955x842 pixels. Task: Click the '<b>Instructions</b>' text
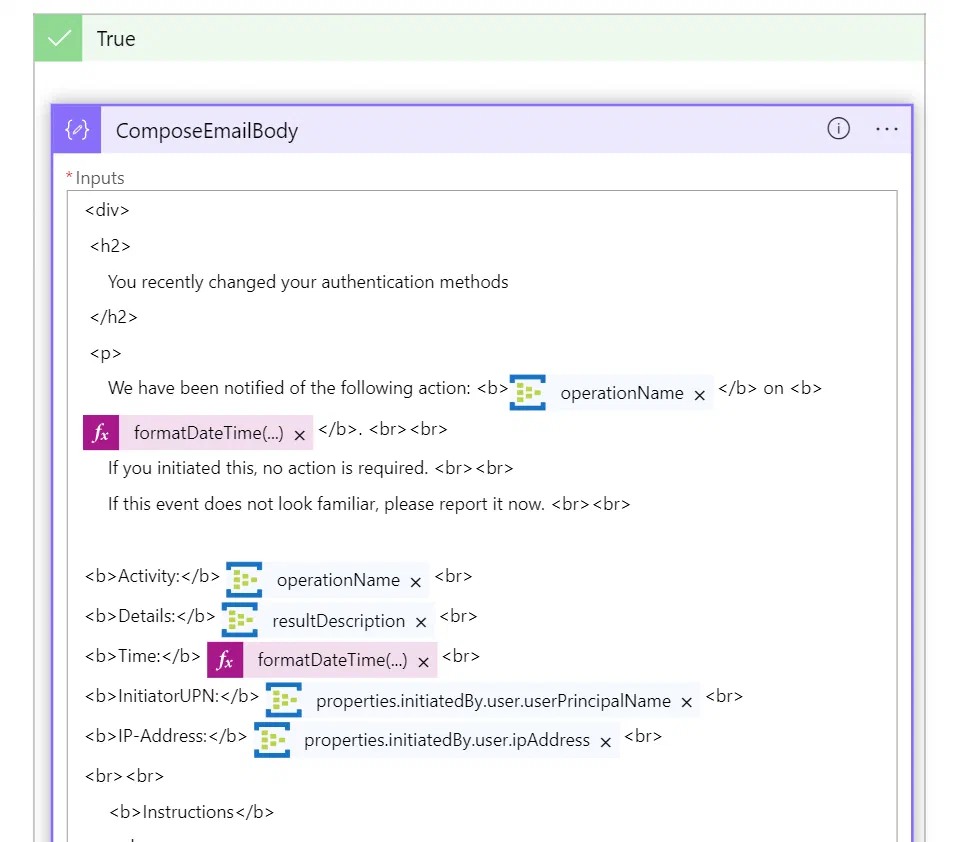click(192, 812)
